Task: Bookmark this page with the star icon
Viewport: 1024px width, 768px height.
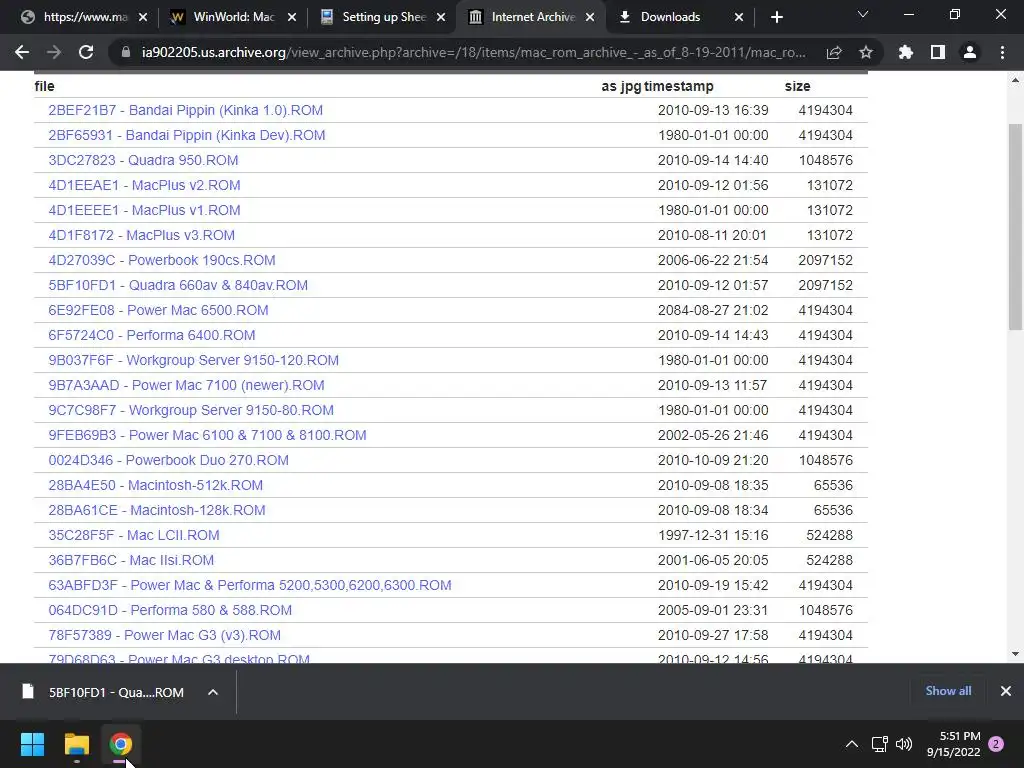Action: [866, 52]
